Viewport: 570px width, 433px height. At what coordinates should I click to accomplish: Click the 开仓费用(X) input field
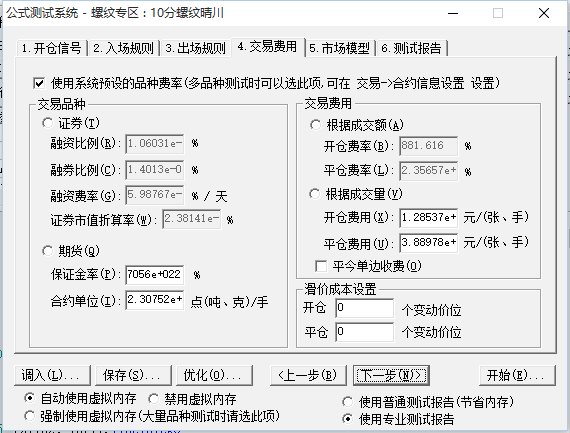tap(429, 218)
